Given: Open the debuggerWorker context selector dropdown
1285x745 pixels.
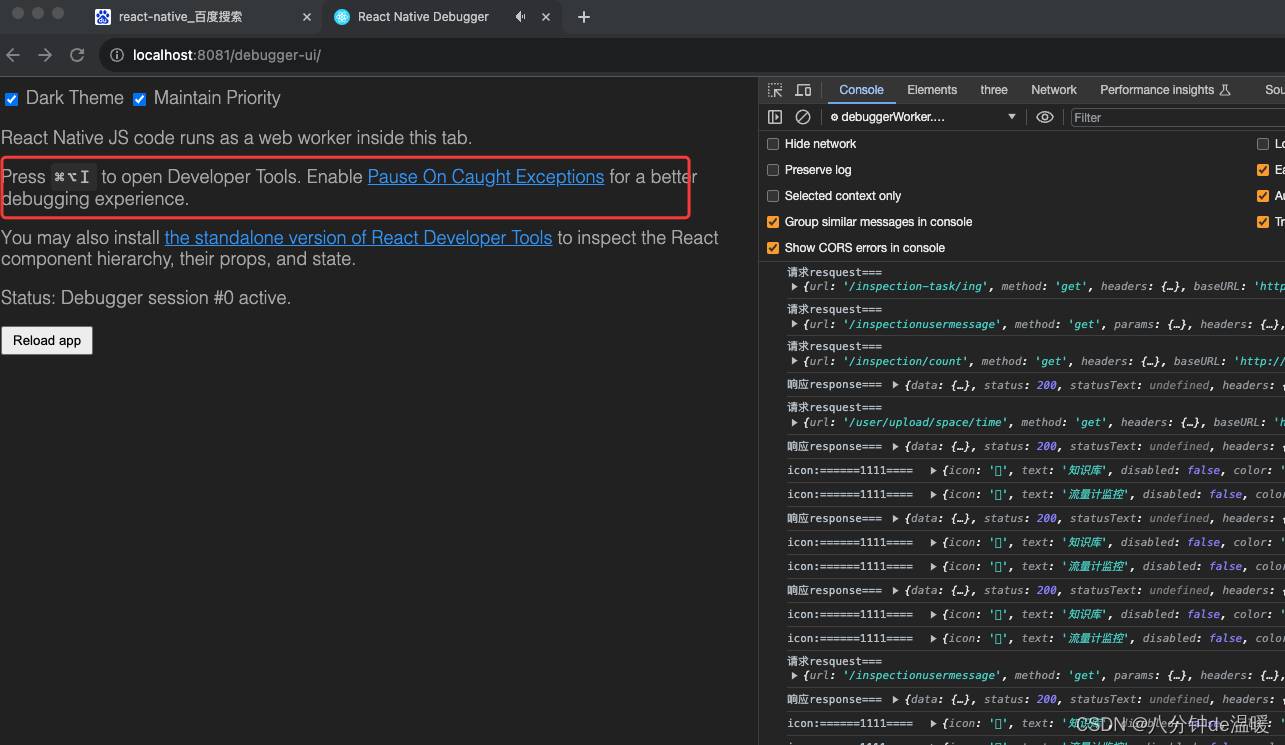Looking at the screenshot, I should 923,117.
